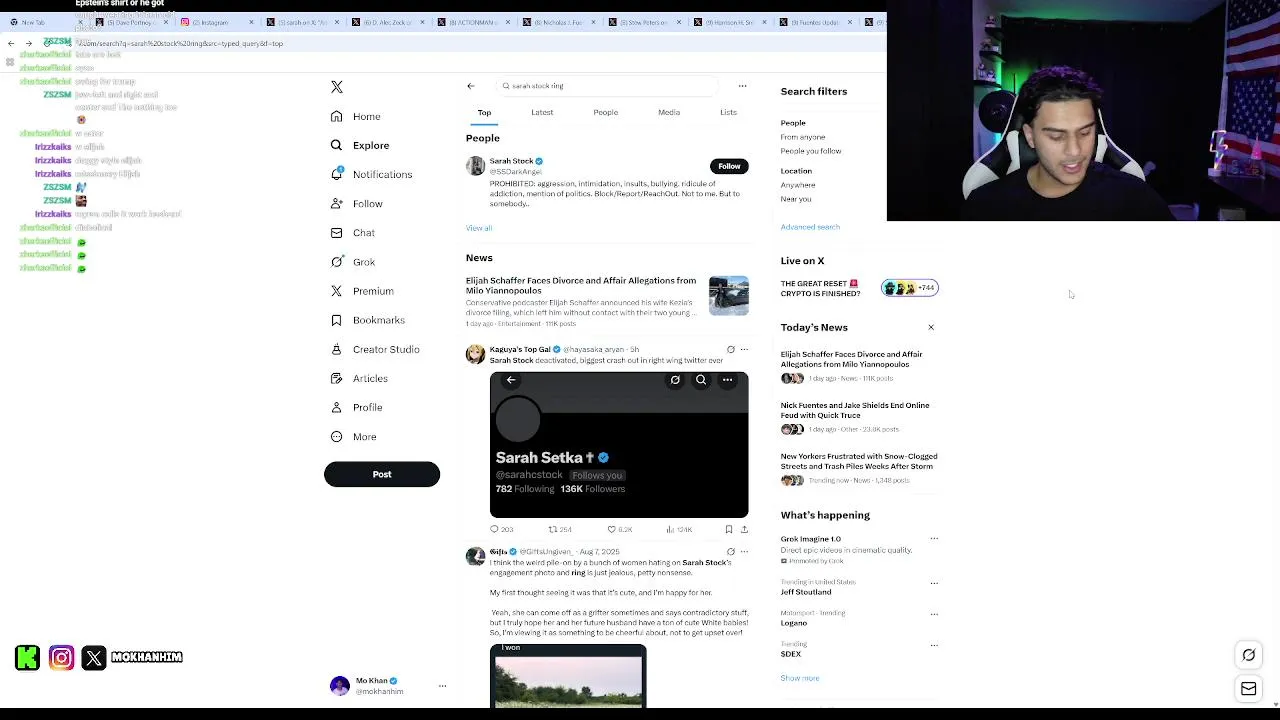Open Creator Studio in the sidebar

pos(375,349)
